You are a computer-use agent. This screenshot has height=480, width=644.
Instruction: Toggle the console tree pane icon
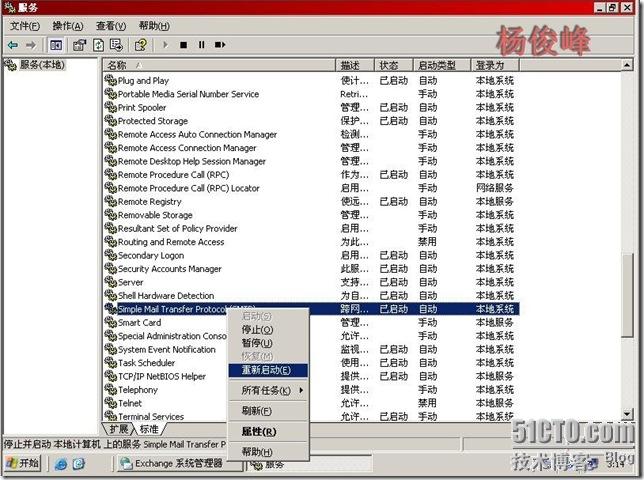[55, 45]
